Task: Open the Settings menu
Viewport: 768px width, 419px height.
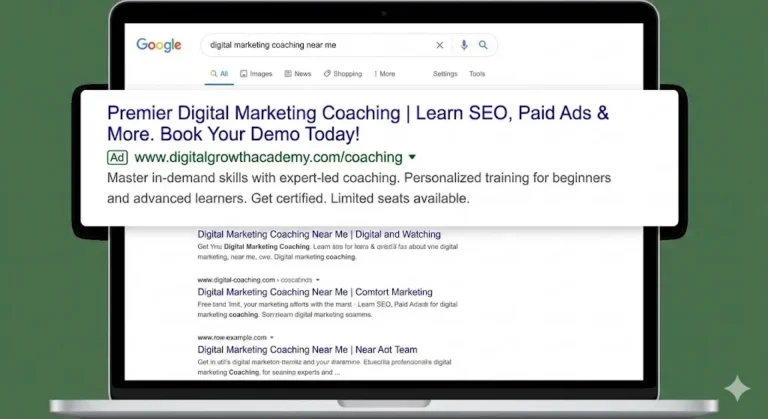Action: pyautogui.click(x=445, y=74)
